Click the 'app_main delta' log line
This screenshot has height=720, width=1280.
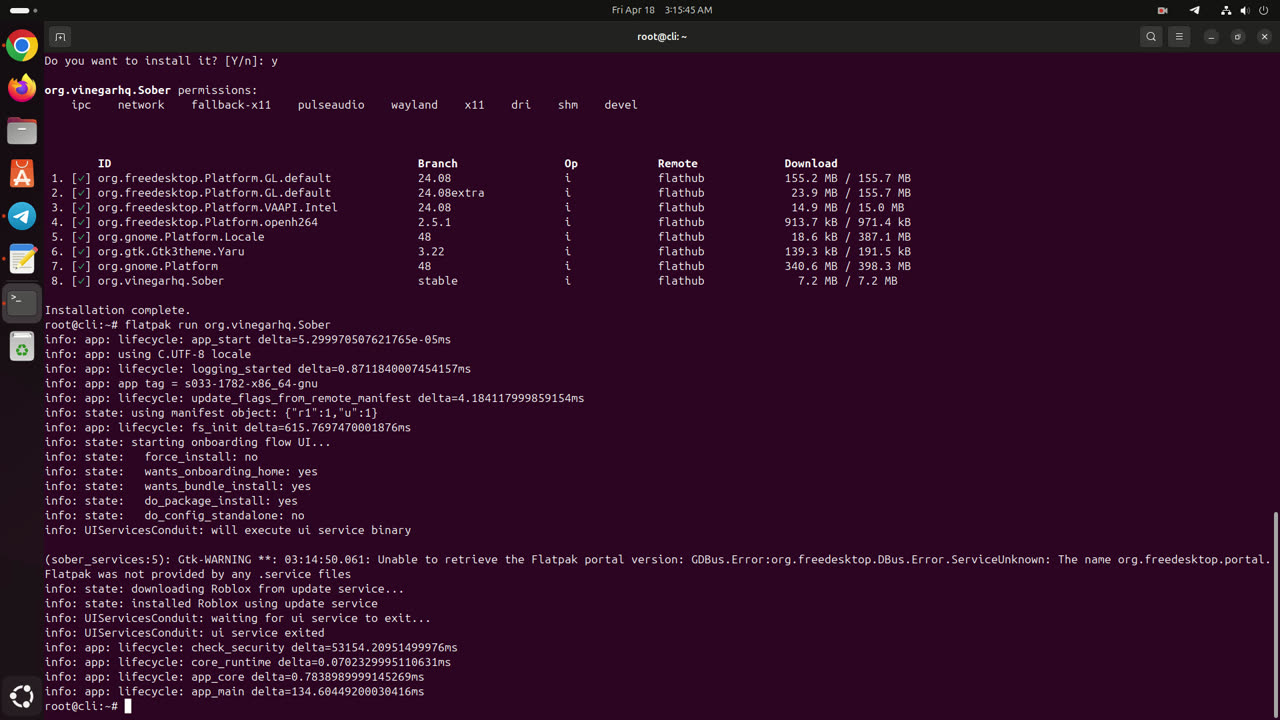click(234, 692)
